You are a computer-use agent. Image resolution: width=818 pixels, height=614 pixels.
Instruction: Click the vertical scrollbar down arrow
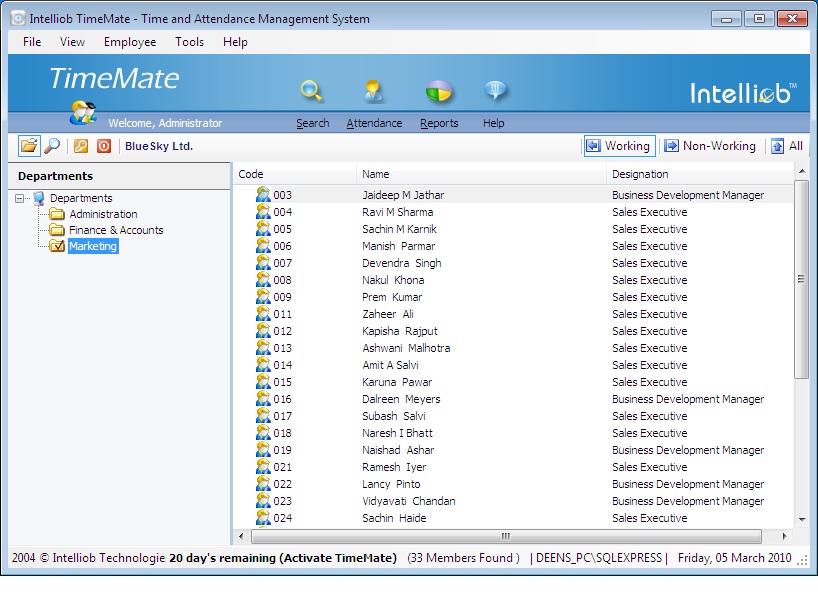[x=802, y=520]
